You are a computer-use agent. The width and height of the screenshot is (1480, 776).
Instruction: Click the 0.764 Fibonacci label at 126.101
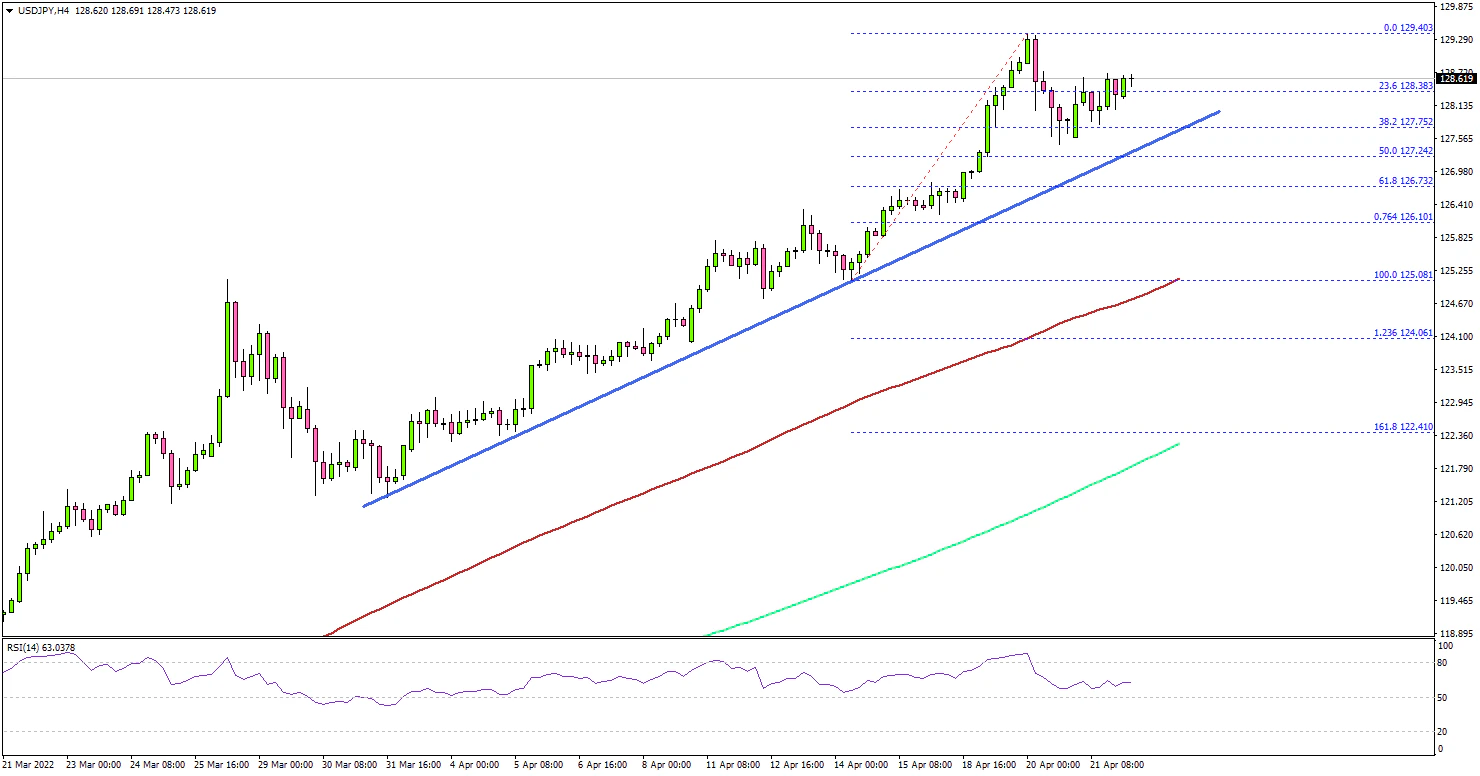(x=1405, y=217)
